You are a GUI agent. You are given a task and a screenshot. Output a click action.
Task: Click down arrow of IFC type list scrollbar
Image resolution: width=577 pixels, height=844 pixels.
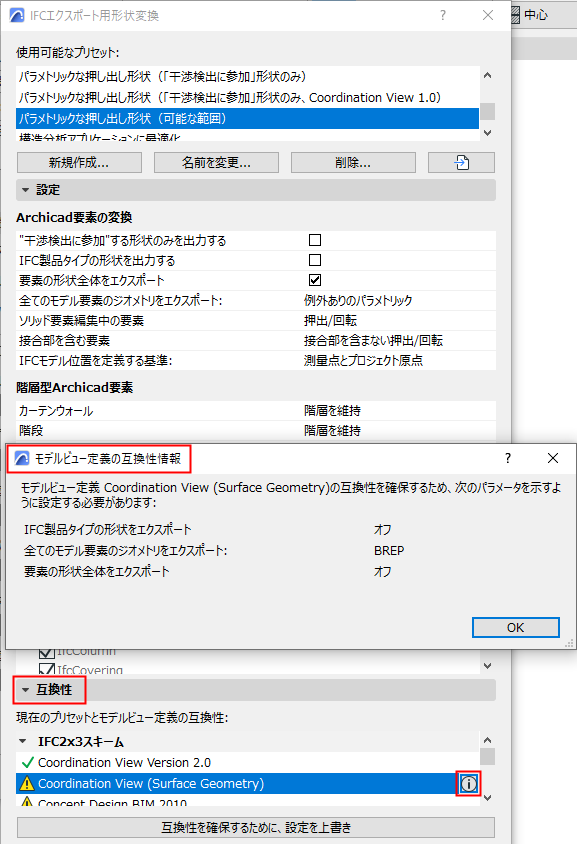(487, 666)
